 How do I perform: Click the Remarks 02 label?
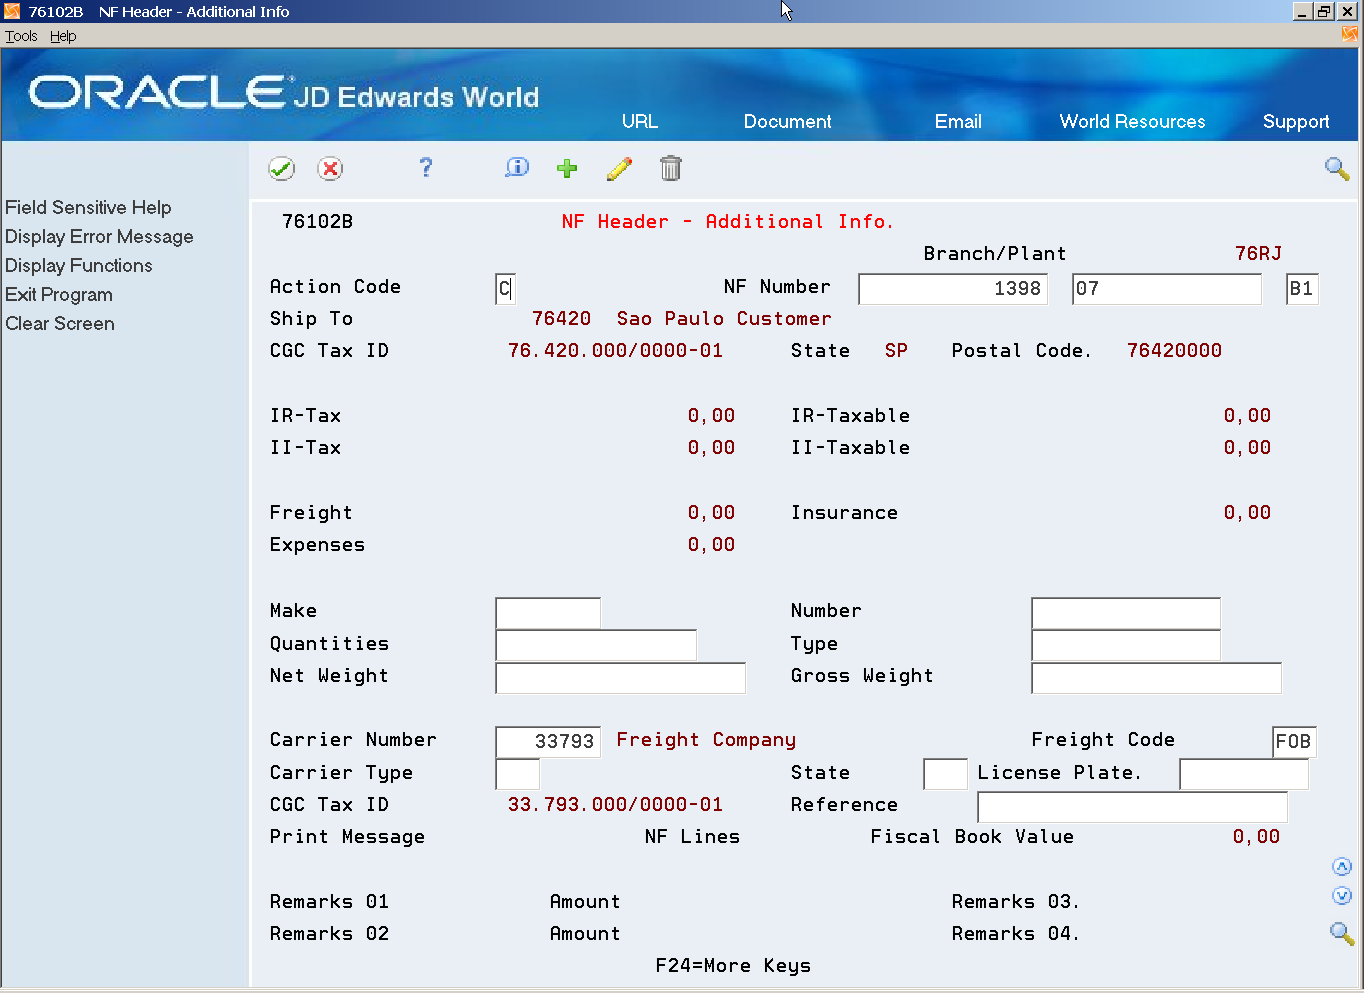(x=329, y=934)
